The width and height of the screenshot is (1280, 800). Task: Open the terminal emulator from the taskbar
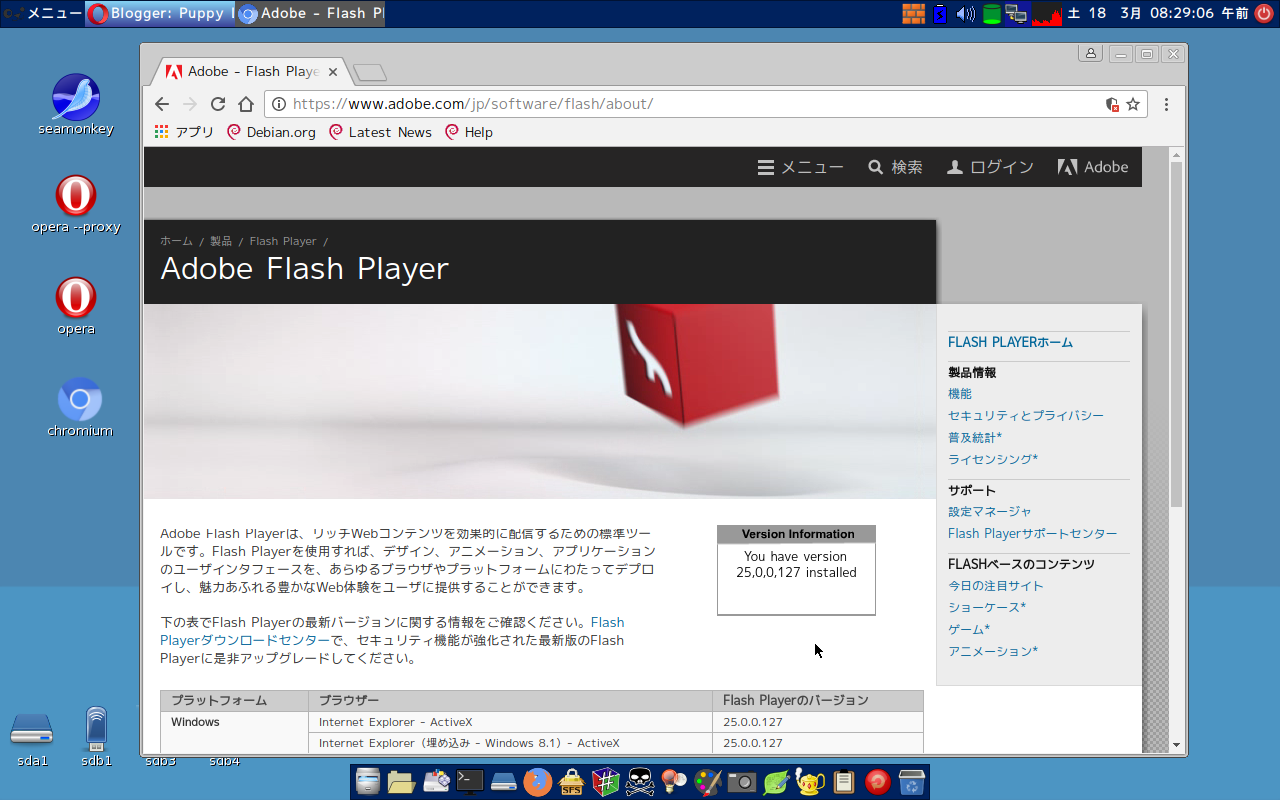[470, 781]
